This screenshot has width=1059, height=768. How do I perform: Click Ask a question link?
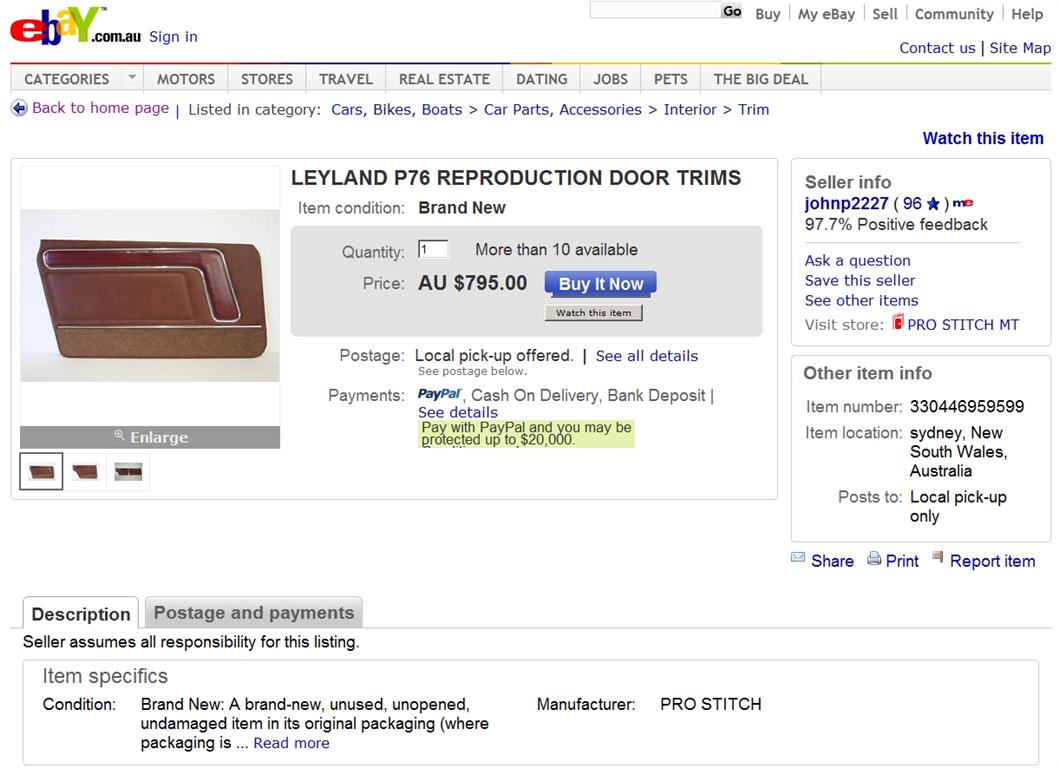tap(857, 261)
